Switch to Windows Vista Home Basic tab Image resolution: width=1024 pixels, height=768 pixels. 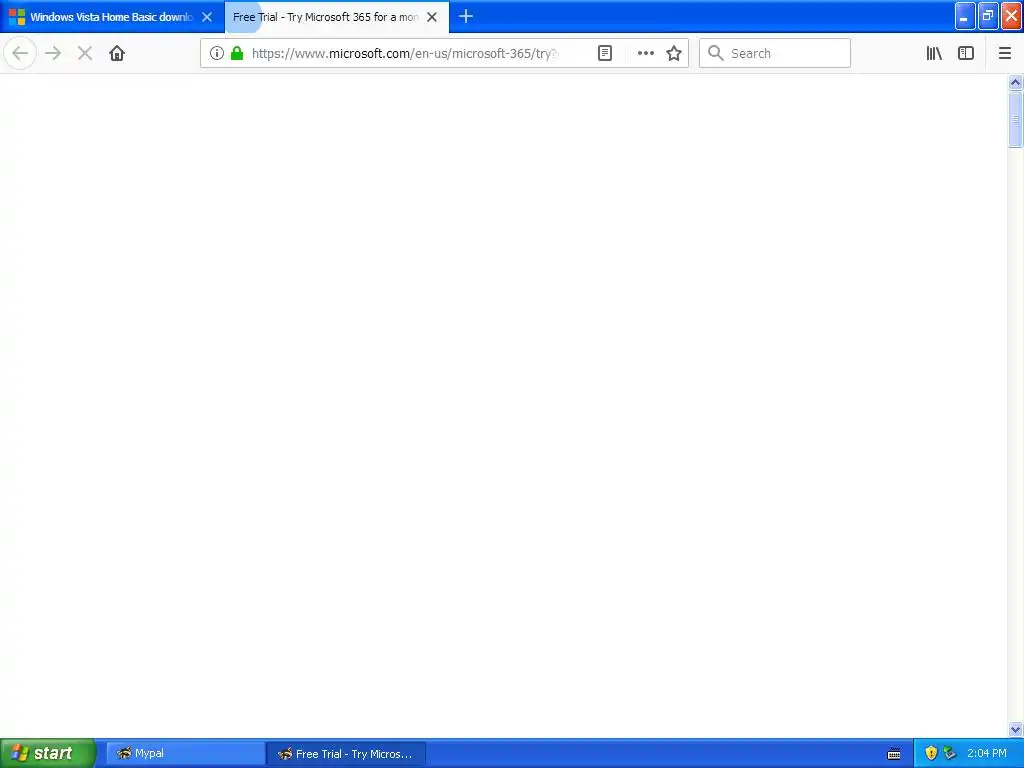click(x=112, y=17)
